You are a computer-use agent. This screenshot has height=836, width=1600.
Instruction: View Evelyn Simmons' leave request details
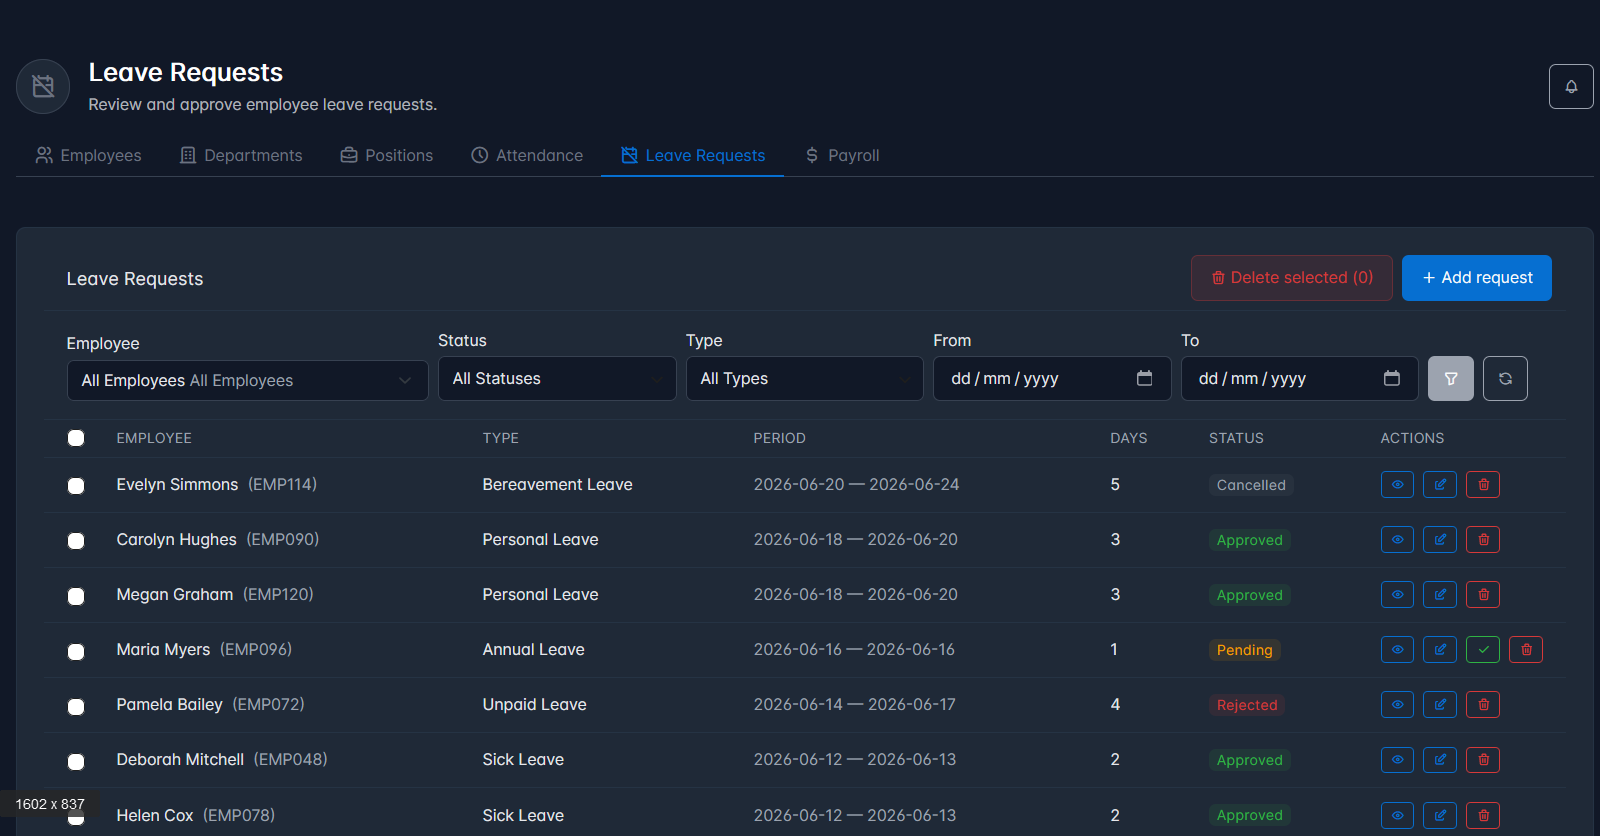(x=1397, y=485)
